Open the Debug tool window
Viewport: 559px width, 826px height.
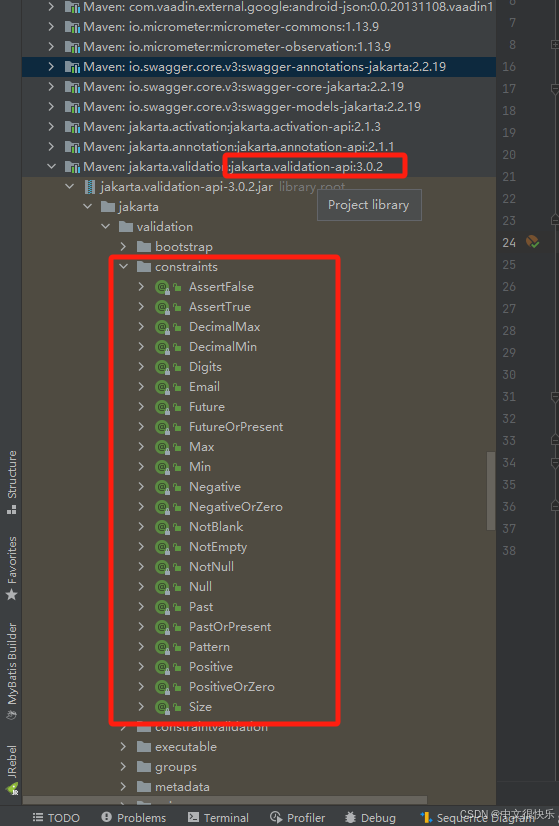(370, 817)
